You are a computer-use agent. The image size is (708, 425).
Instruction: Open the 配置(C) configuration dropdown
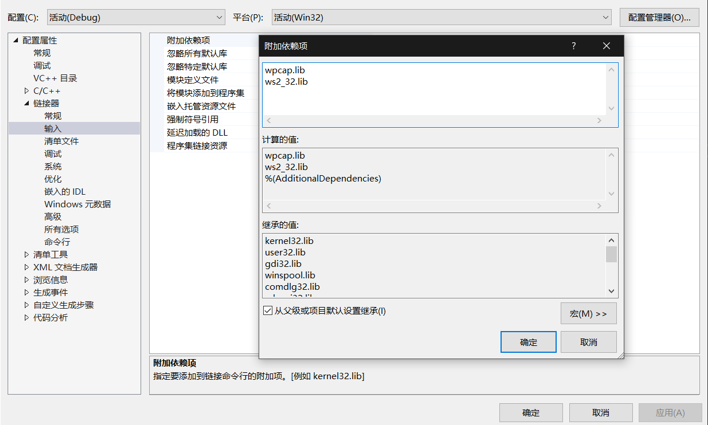pyautogui.click(x=135, y=18)
